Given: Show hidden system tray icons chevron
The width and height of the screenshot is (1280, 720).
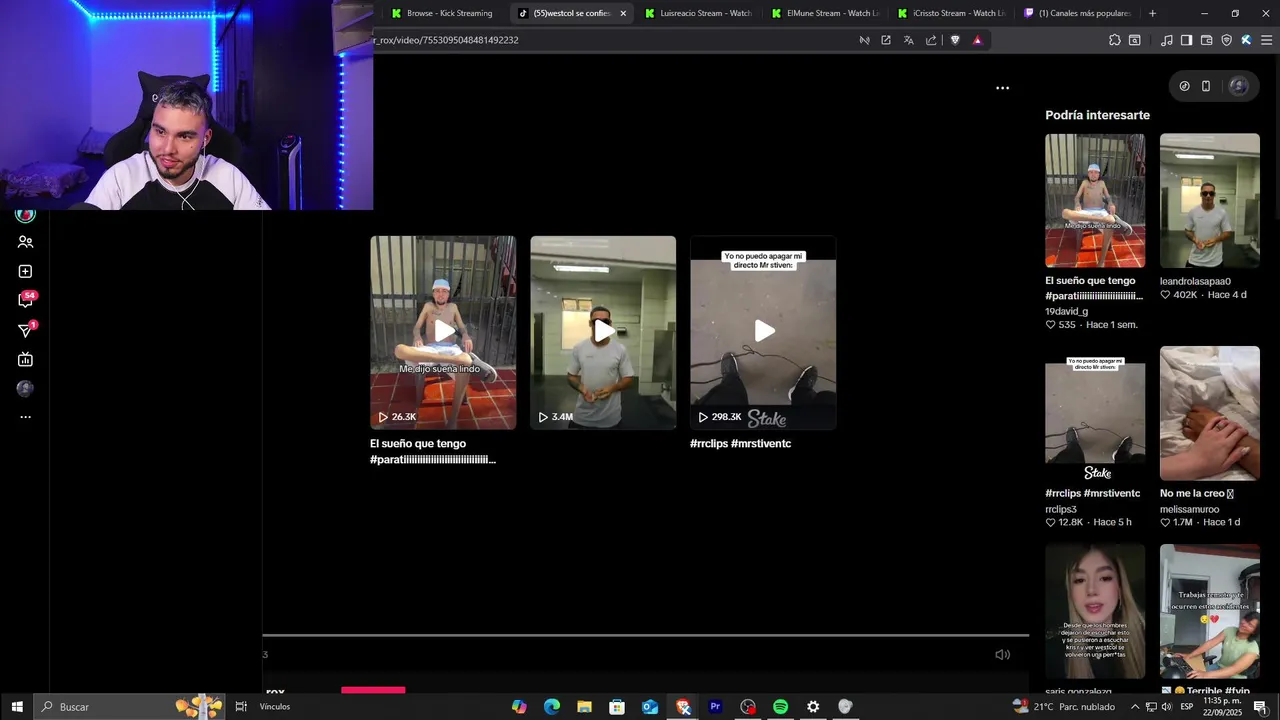Looking at the screenshot, I should tap(1134, 707).
